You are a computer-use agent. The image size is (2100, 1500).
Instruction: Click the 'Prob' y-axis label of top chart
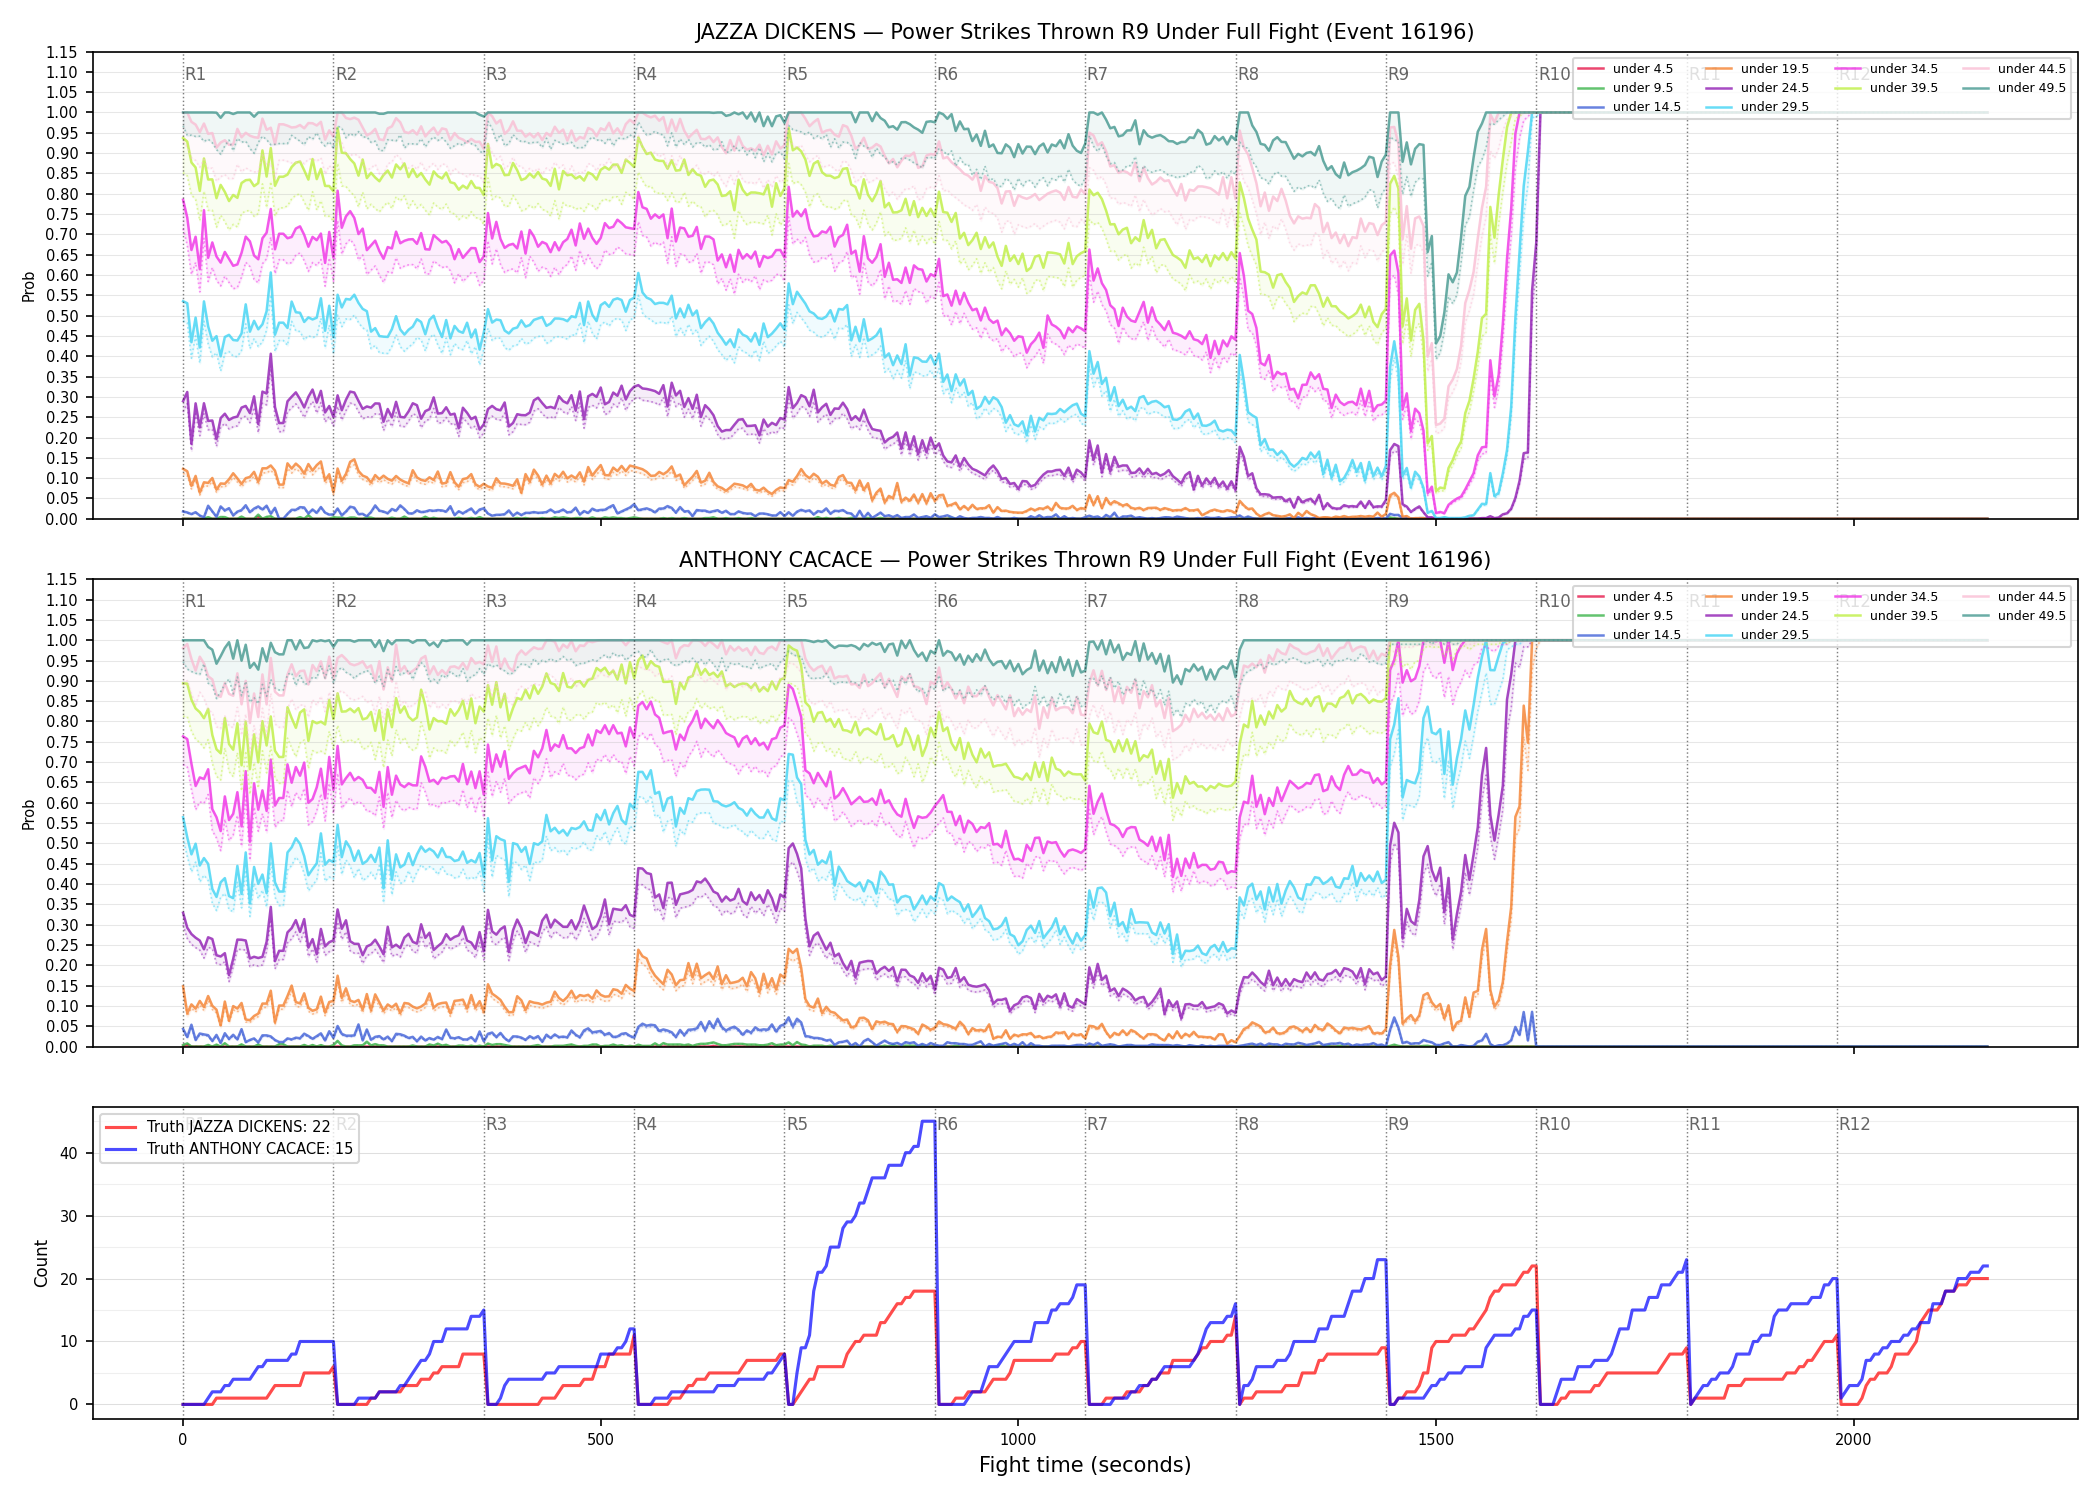[x=29, y=287]
